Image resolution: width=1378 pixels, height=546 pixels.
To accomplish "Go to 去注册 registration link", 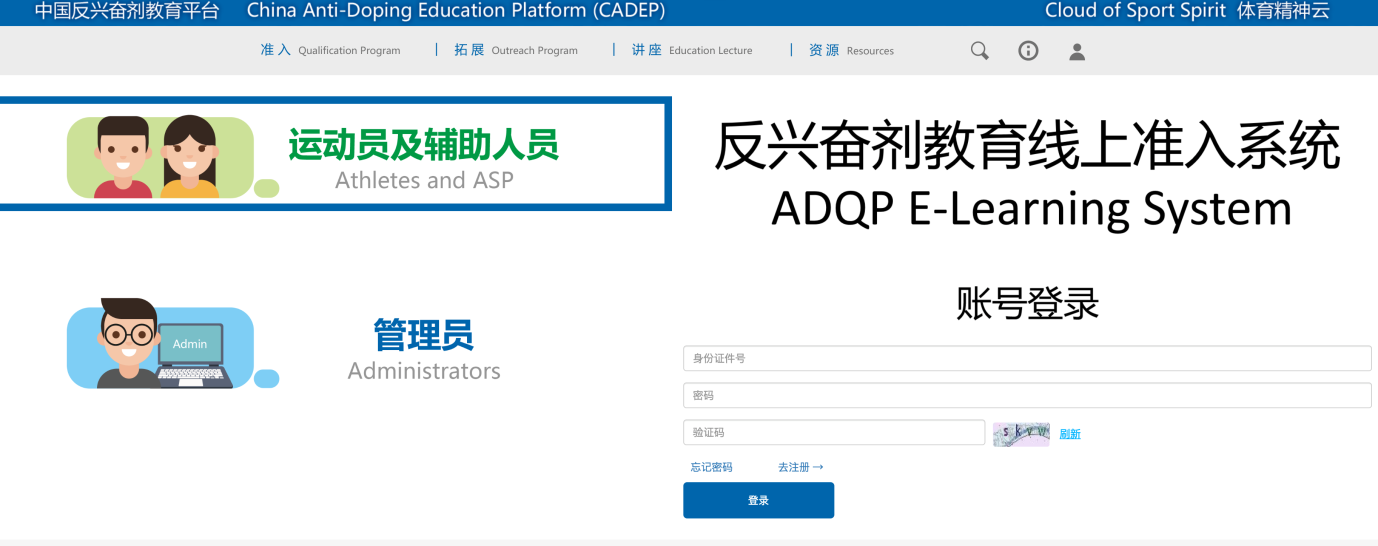I will 800,467.
